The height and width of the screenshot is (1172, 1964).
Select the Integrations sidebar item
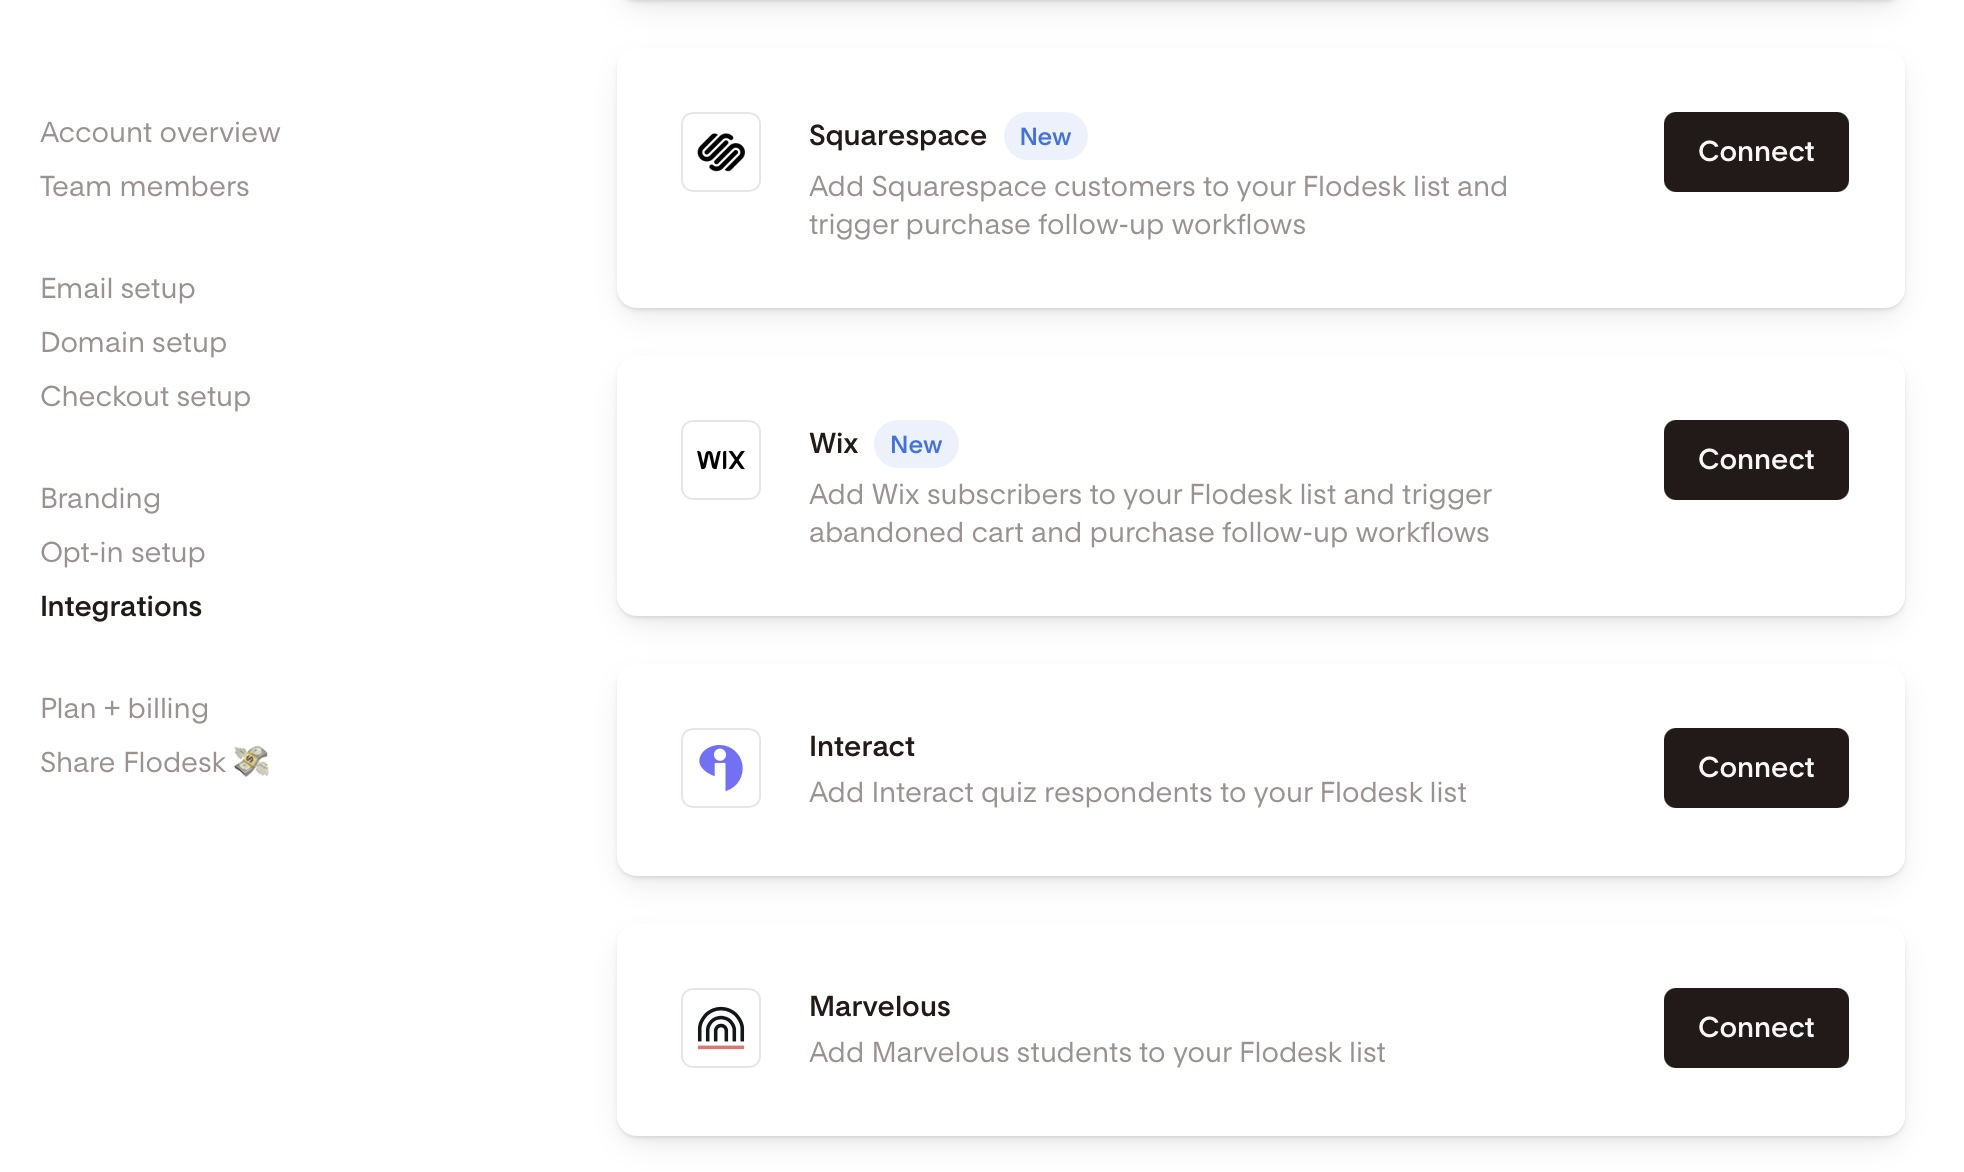[x=121, y=606]
